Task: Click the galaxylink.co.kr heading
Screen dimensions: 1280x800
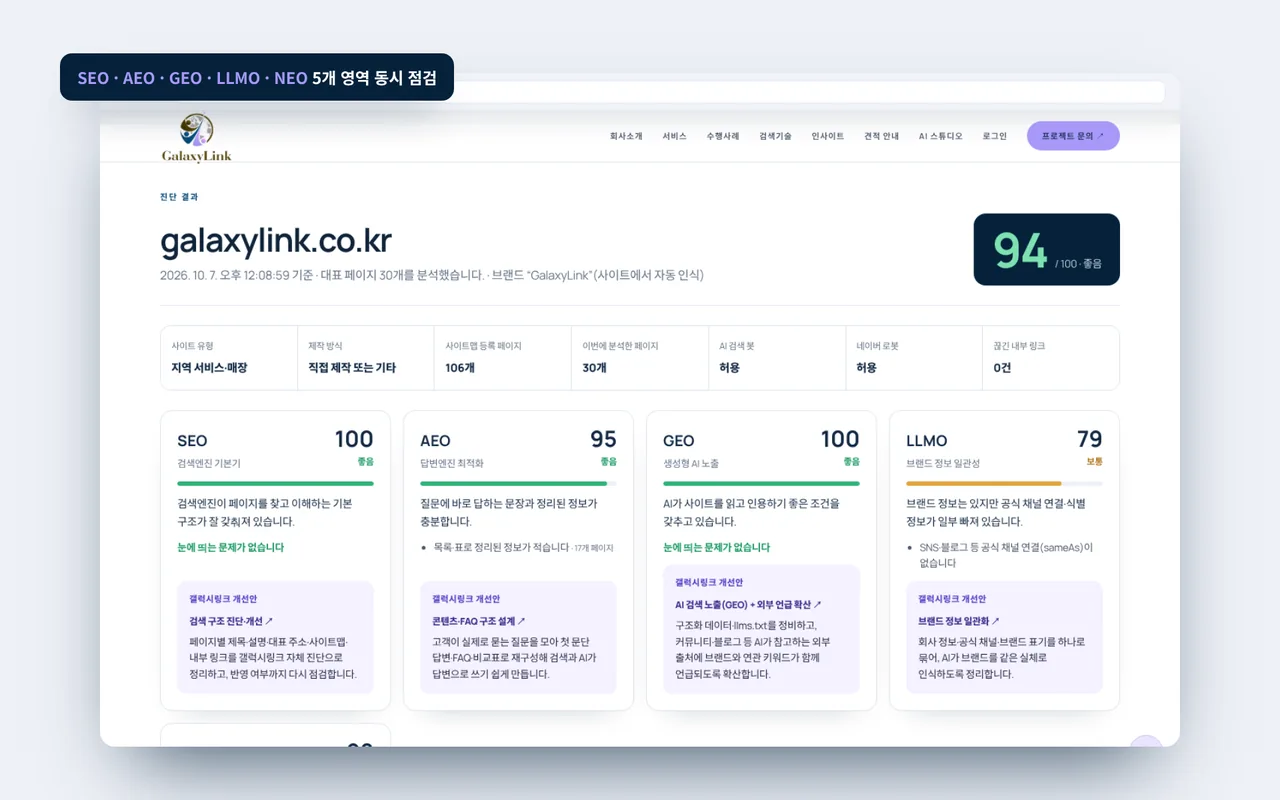Action: 276,241
